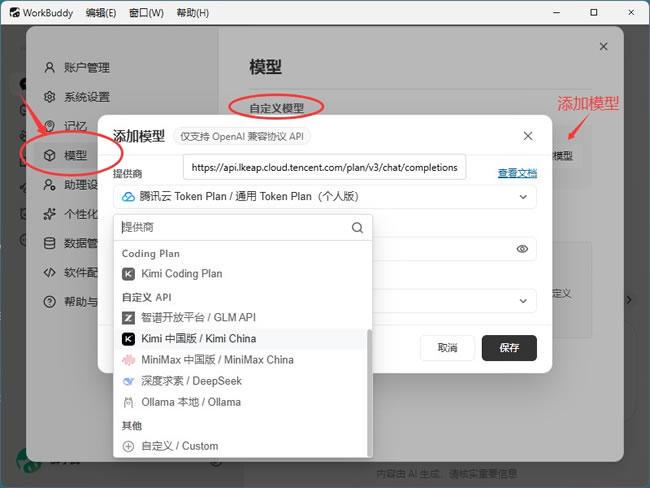
Task: Click the Kimi Coding Plan K icon
Action: (128, 274)
